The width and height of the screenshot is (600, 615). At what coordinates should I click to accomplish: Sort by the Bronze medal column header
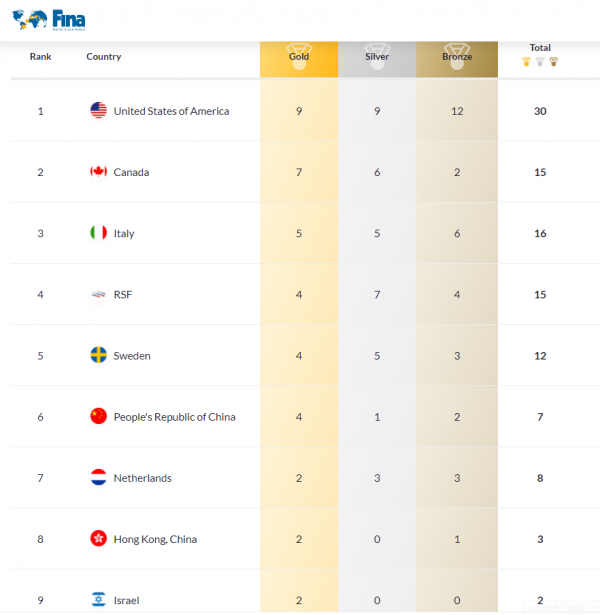(457, 57)
